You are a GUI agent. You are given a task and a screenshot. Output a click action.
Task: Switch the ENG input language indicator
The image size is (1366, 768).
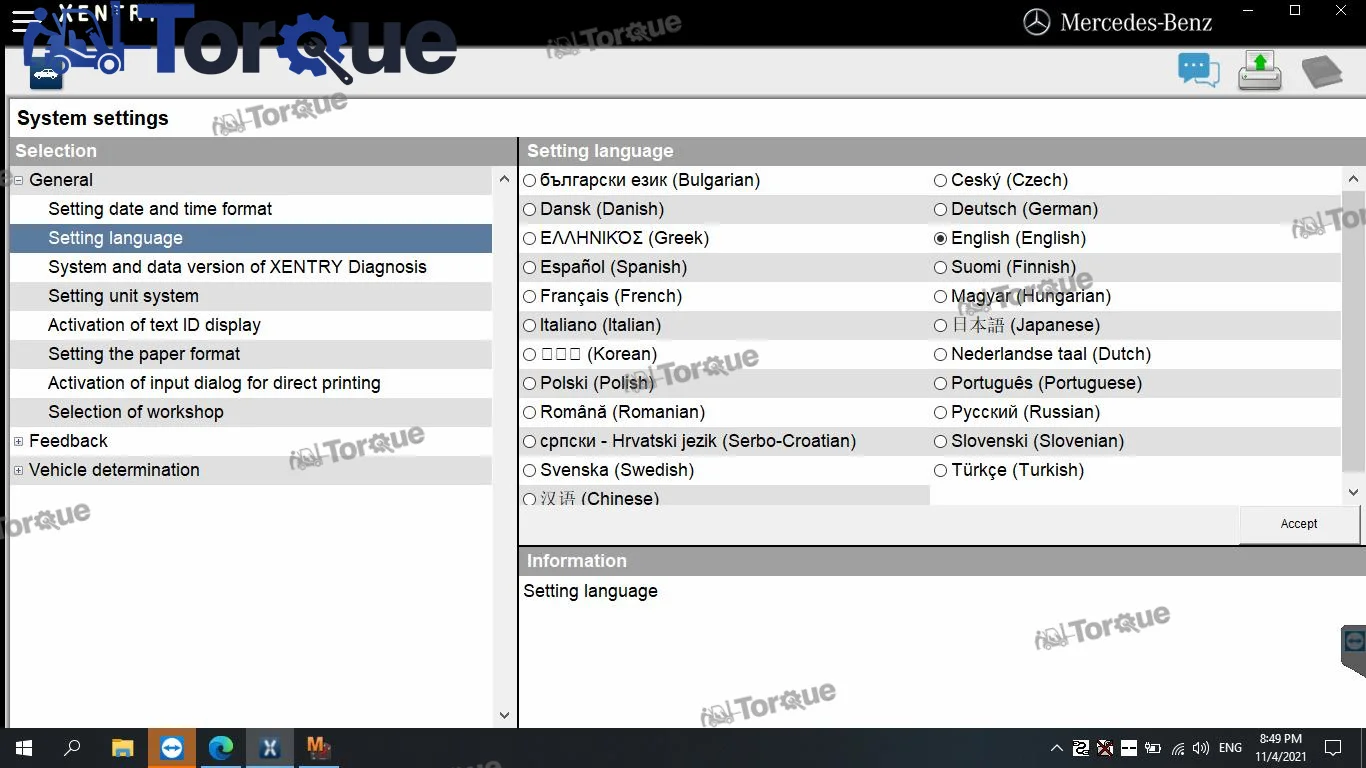[1231, 748]
